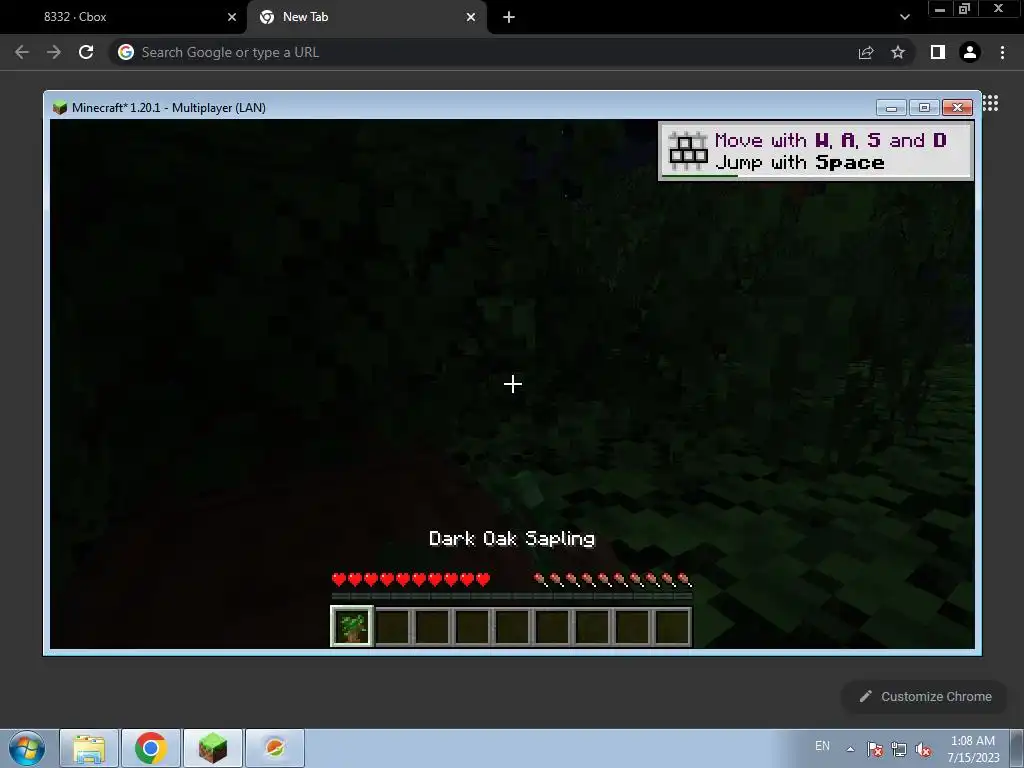Click the Customize Chrome button

tap(925, 697)
